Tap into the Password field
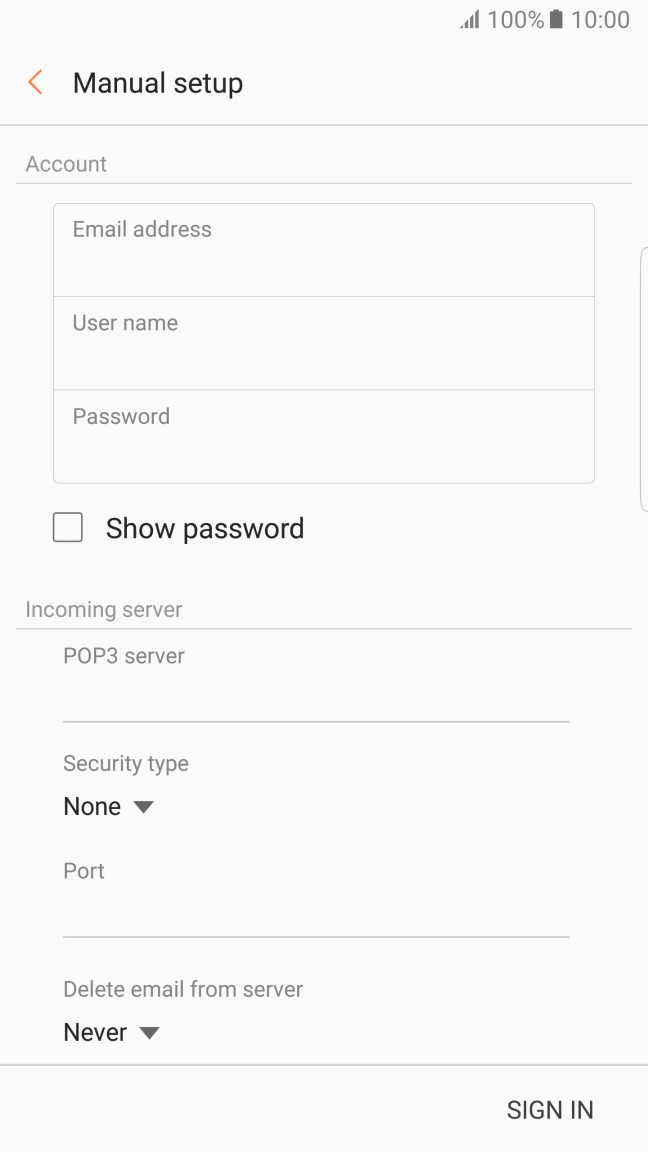648x1152 pixels. click(x=324, y=436)
